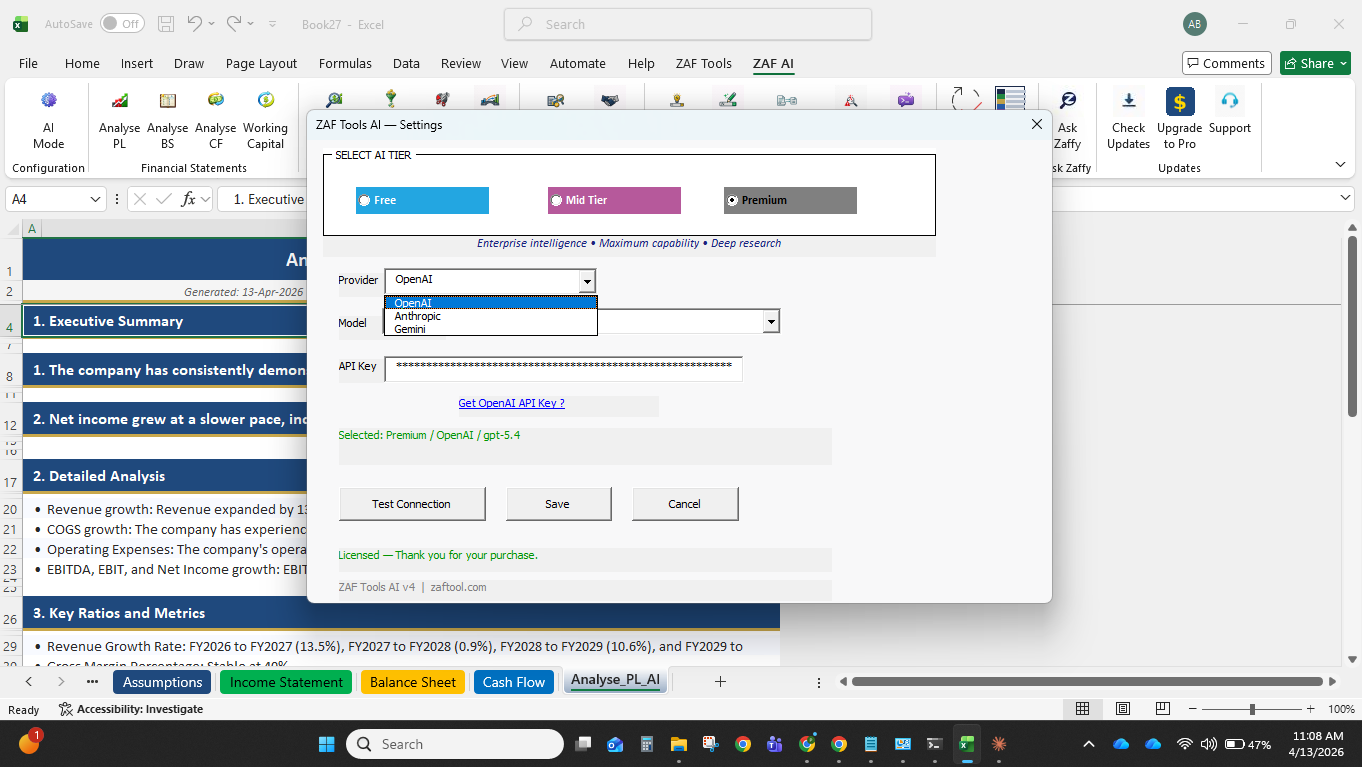The height and width of the screenshot is (767, 1362).
Task: Adjust the zoom slider handle
Action: click(x=1252, y=709)
